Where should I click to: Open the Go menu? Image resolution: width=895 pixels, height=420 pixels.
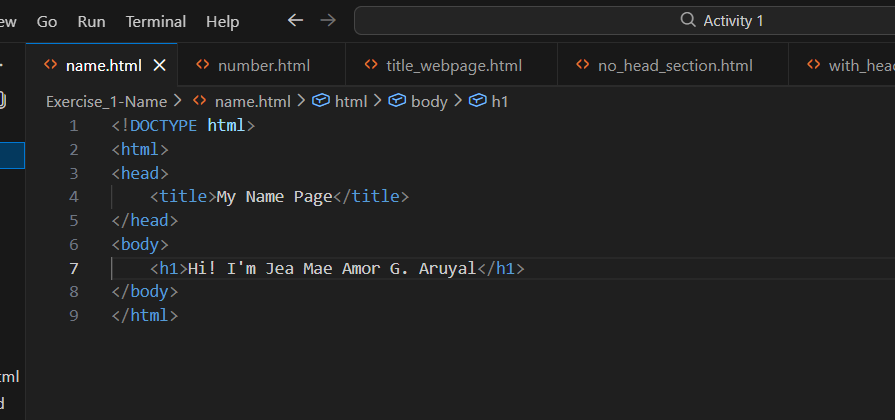tap(47, 21)
